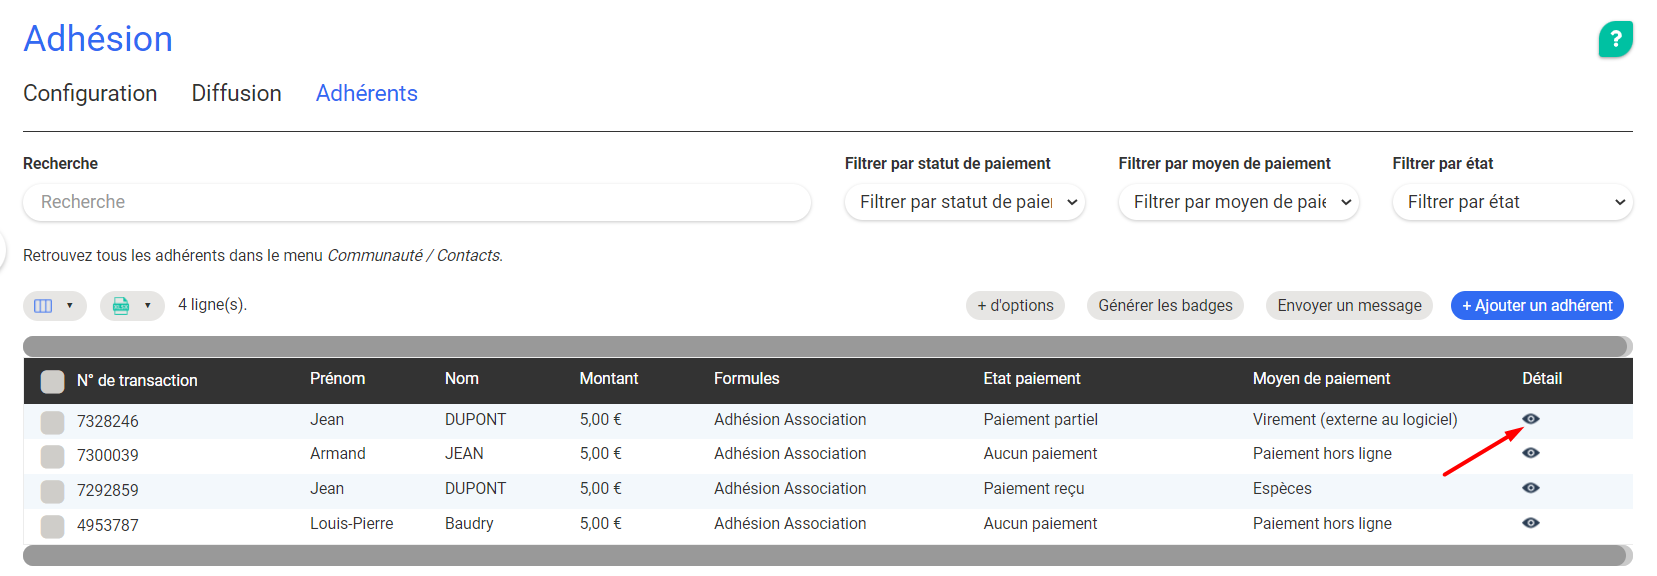Click last name Baudry
This screenshot has width=1657, height=576.
[469, 524]
